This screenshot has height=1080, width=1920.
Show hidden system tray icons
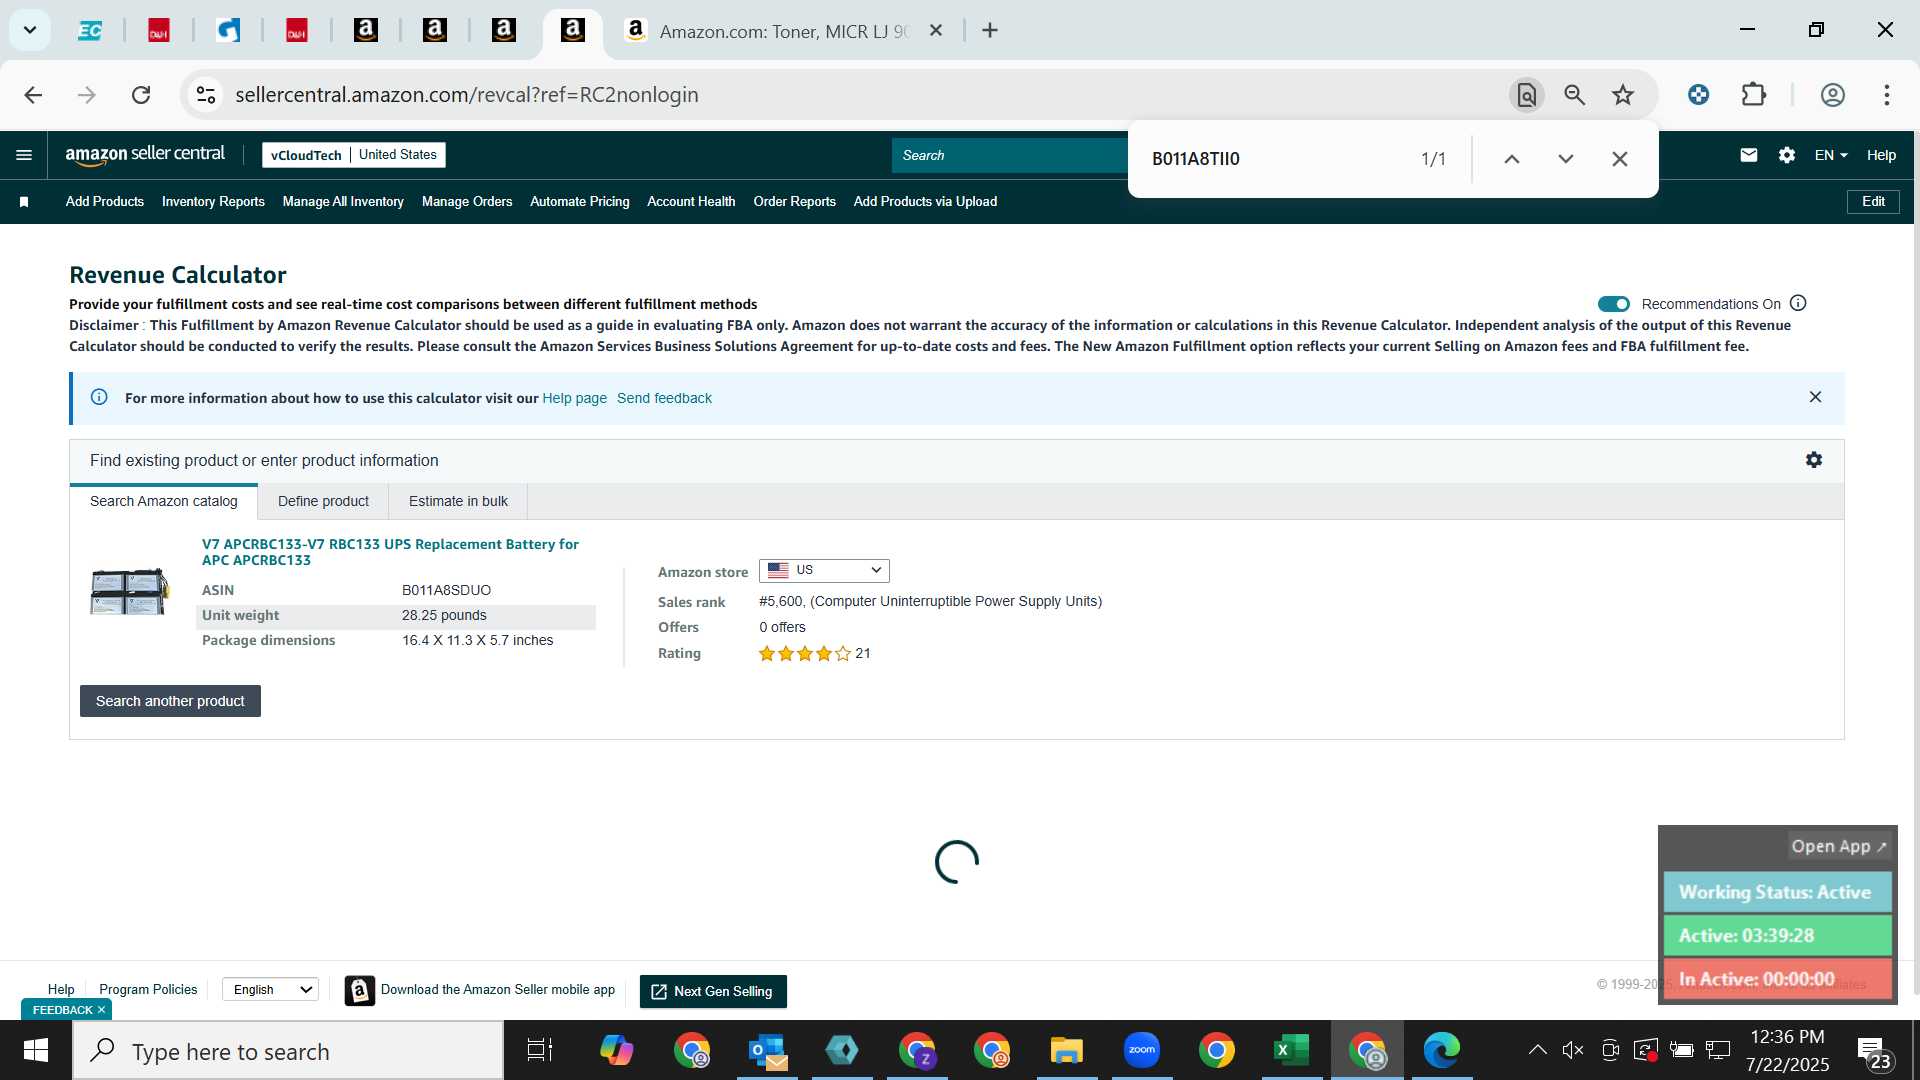[1537, 1050]
